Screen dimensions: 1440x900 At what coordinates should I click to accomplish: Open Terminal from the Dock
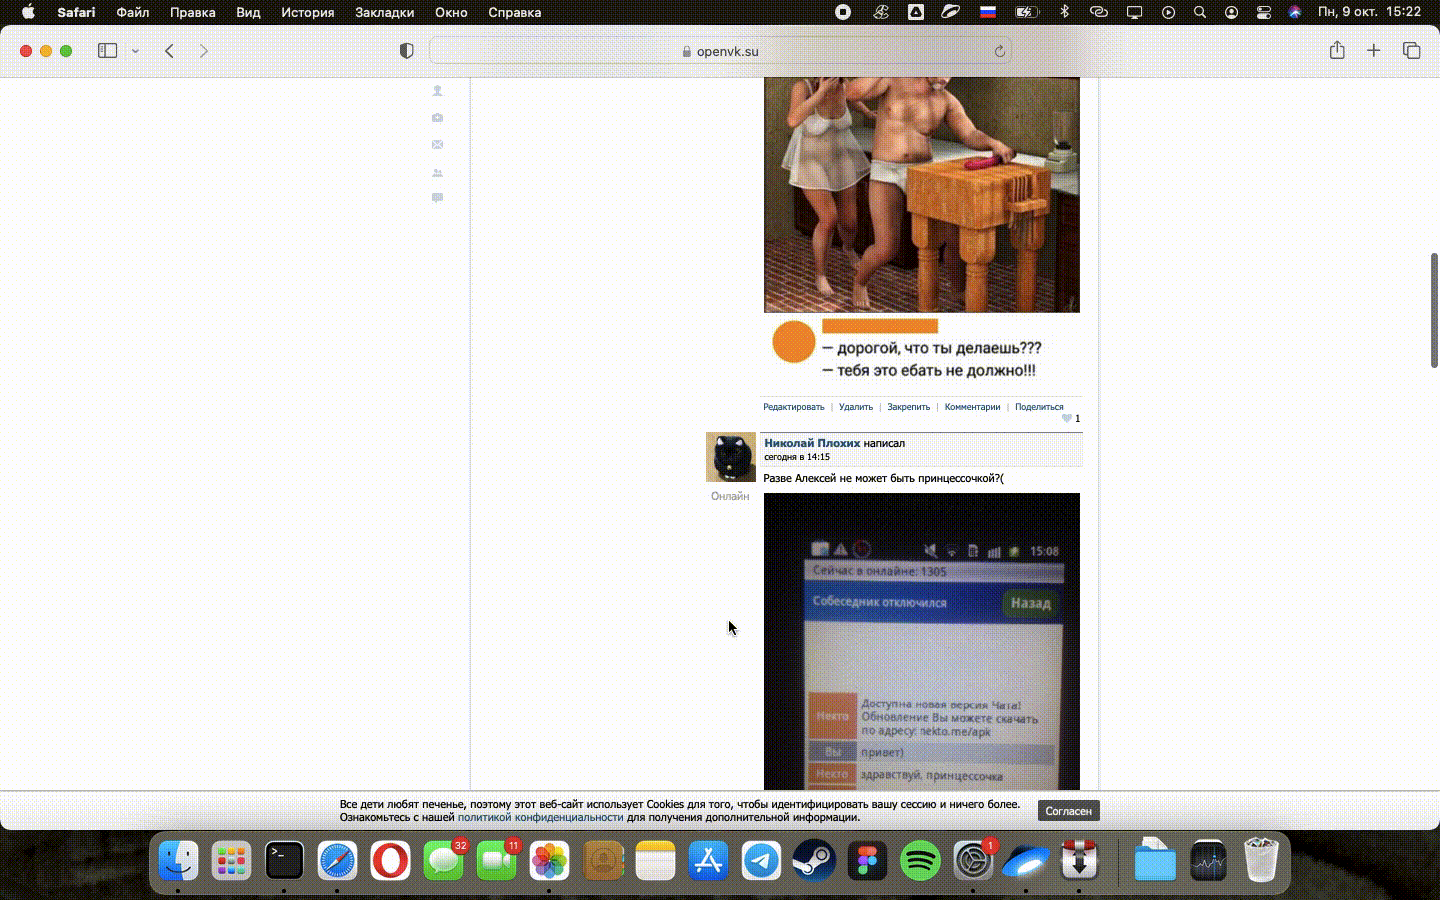click(x=284, y=860)
